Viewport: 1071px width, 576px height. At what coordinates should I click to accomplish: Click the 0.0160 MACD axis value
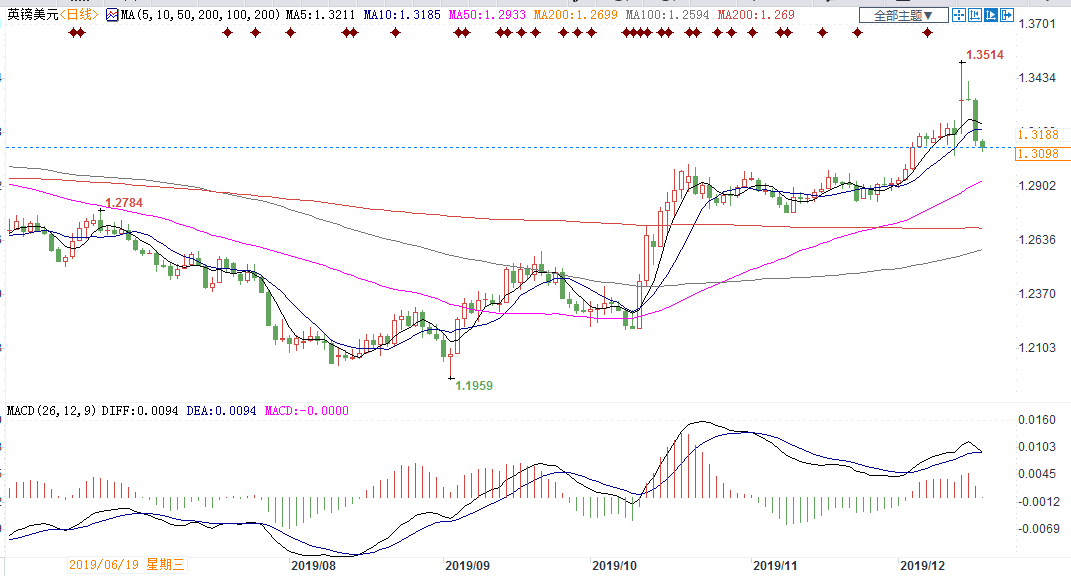click(x=1037, y=420)
